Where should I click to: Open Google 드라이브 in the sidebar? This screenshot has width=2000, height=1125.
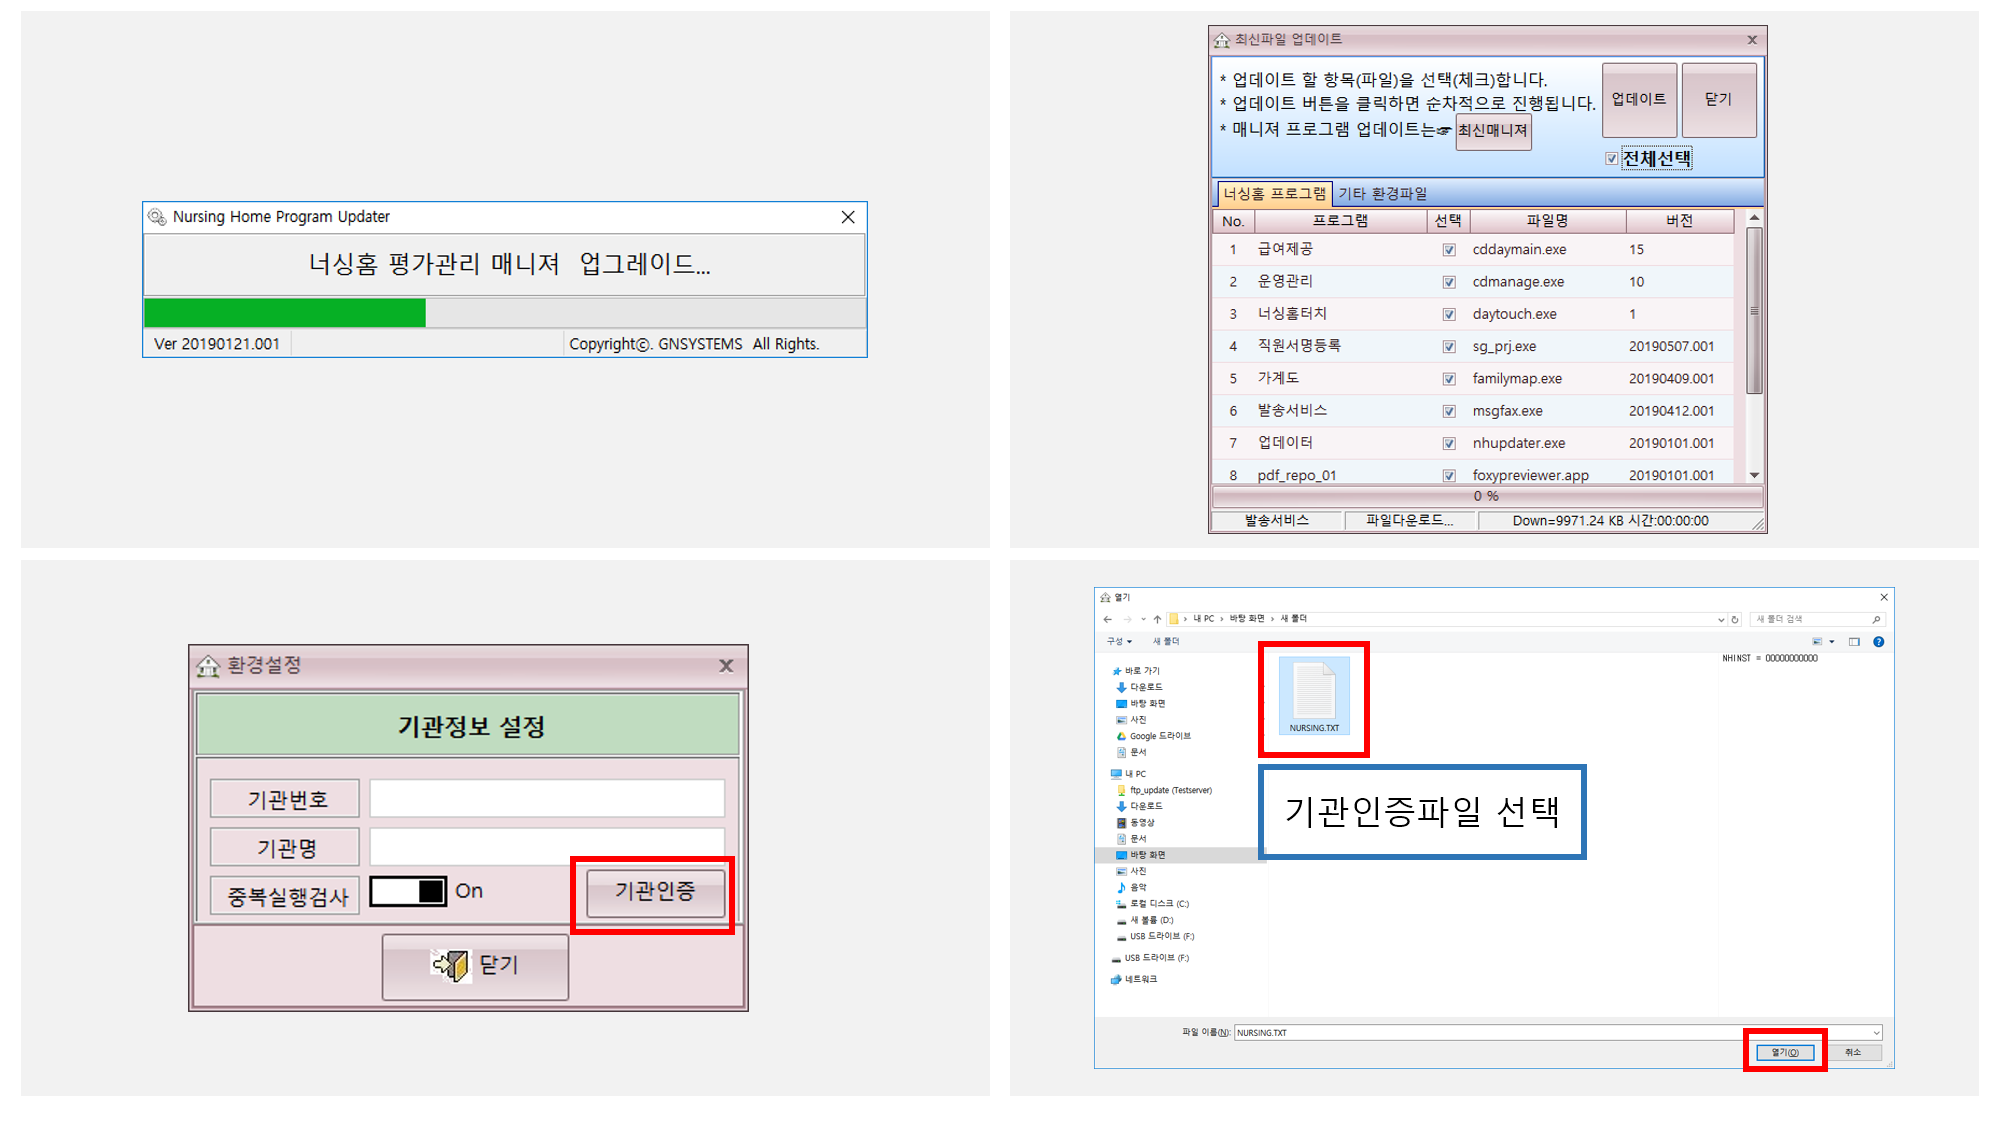tap(1159, 736)
